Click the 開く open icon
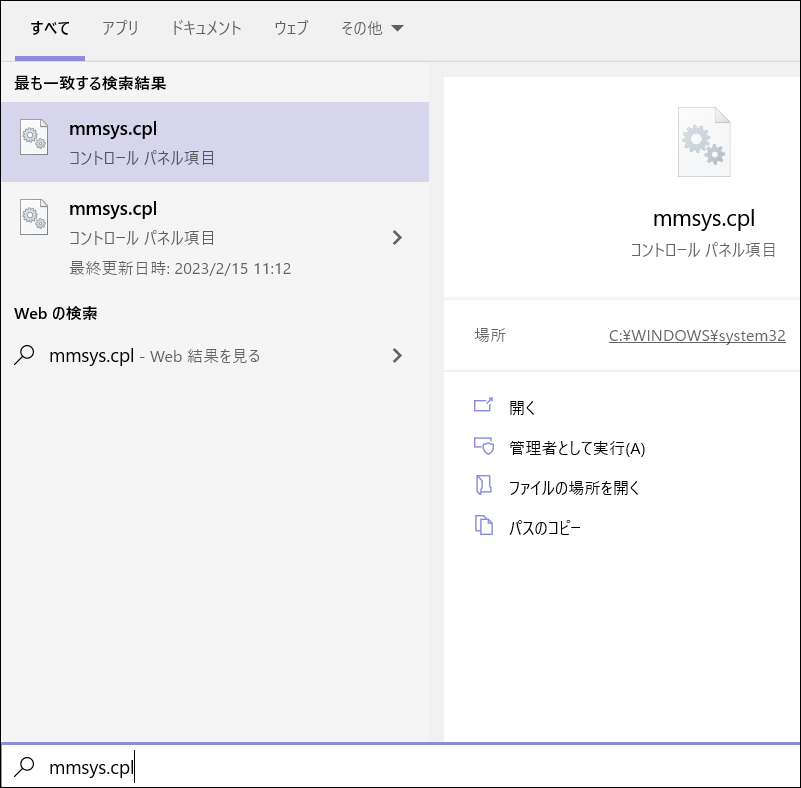 [x=484, y=406]
